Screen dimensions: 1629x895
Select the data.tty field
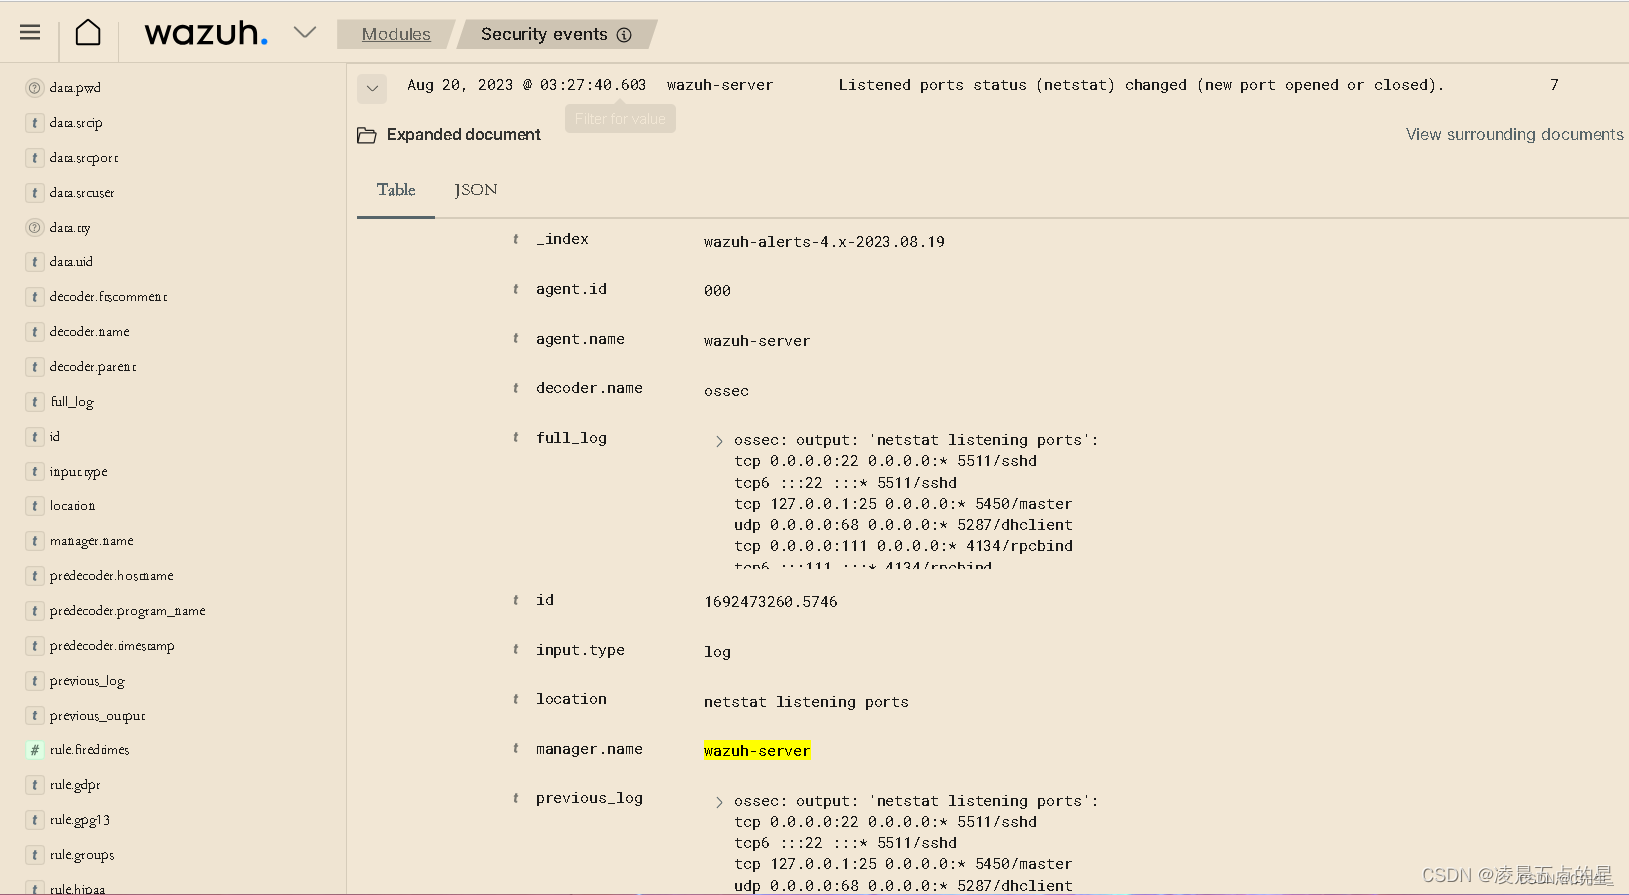(70, 228)
